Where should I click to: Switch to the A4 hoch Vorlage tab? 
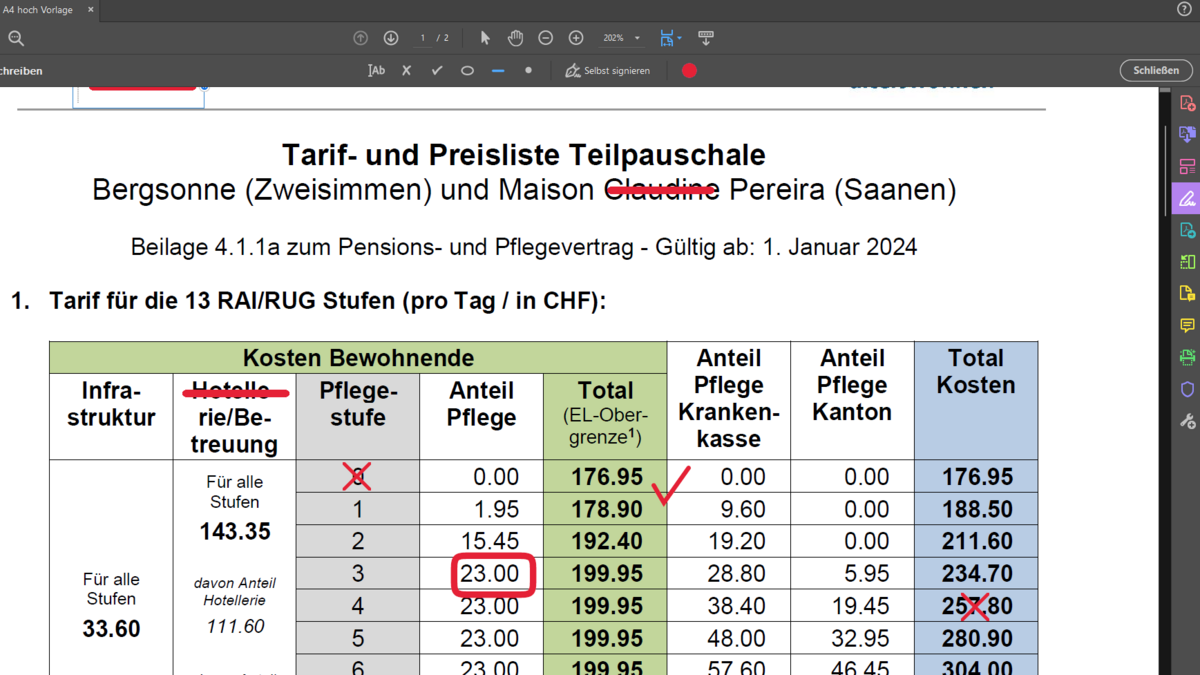click(x=36, y=9)
